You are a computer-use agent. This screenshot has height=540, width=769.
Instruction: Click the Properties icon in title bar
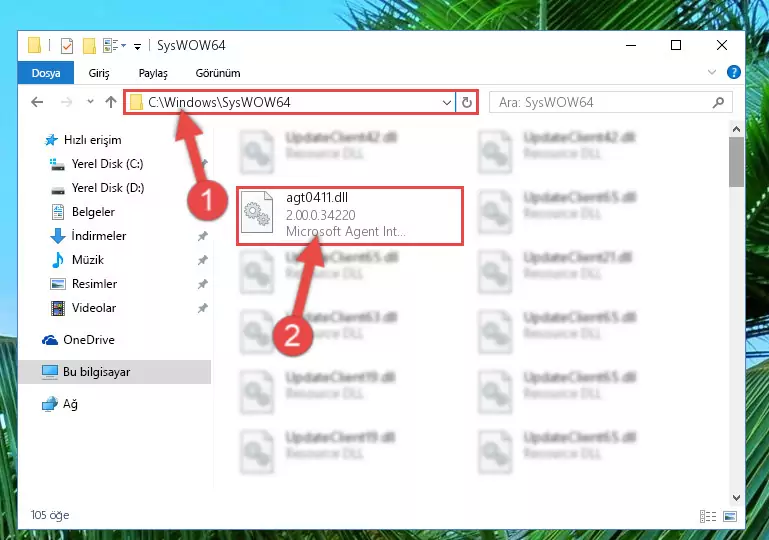point(67,46)
